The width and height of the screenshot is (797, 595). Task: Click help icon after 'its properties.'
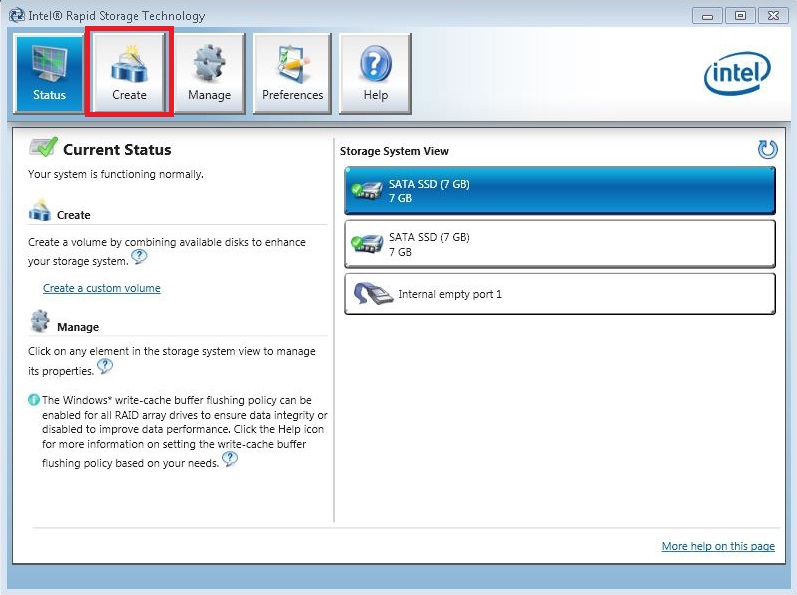pos(105,366)
